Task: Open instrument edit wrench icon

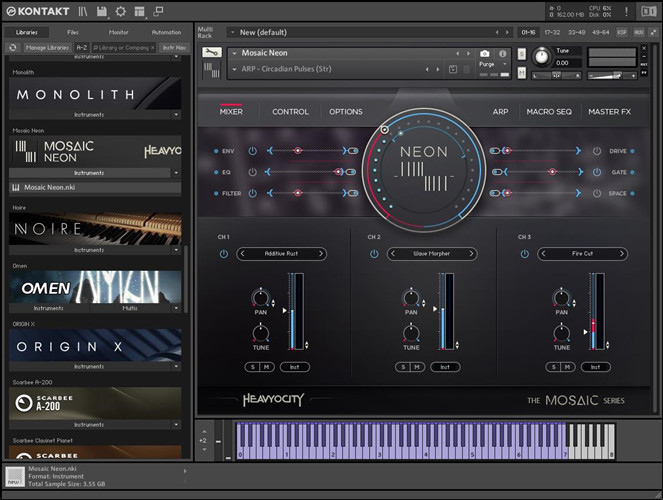Action: pyautogui.click(x=212, y=52)
